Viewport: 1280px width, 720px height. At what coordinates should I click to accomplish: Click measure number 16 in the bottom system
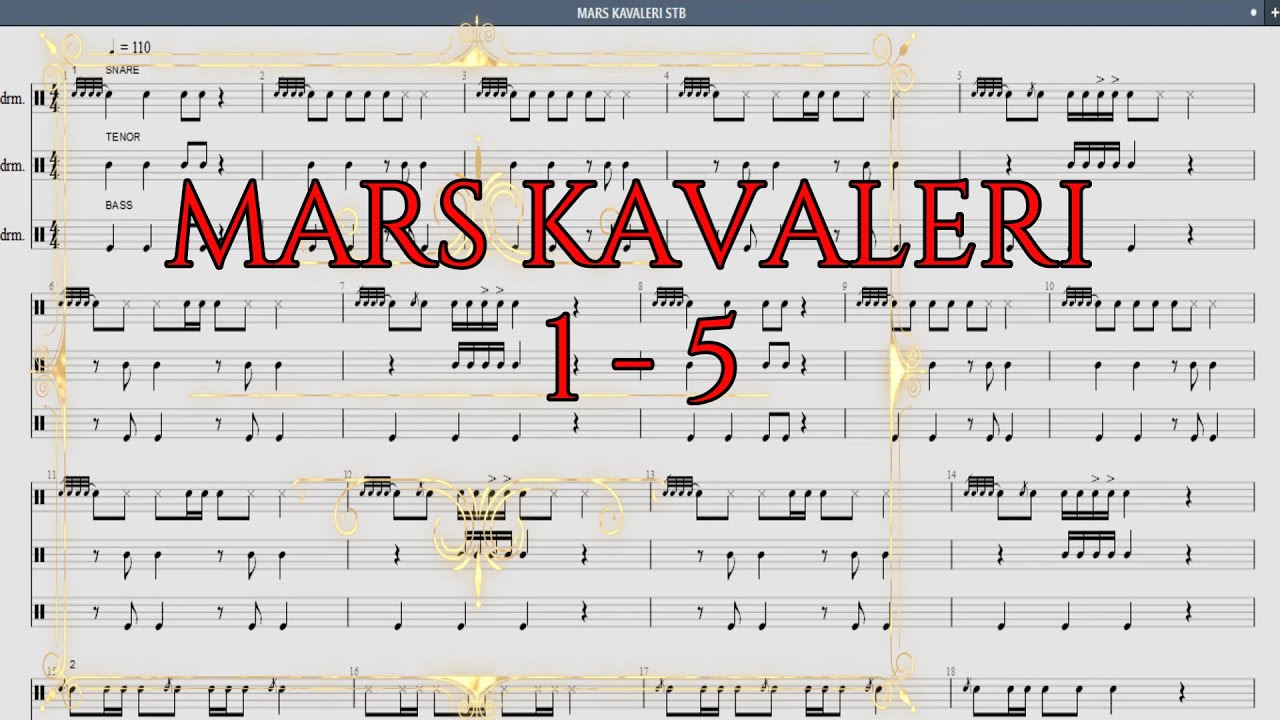click(354, 671)
